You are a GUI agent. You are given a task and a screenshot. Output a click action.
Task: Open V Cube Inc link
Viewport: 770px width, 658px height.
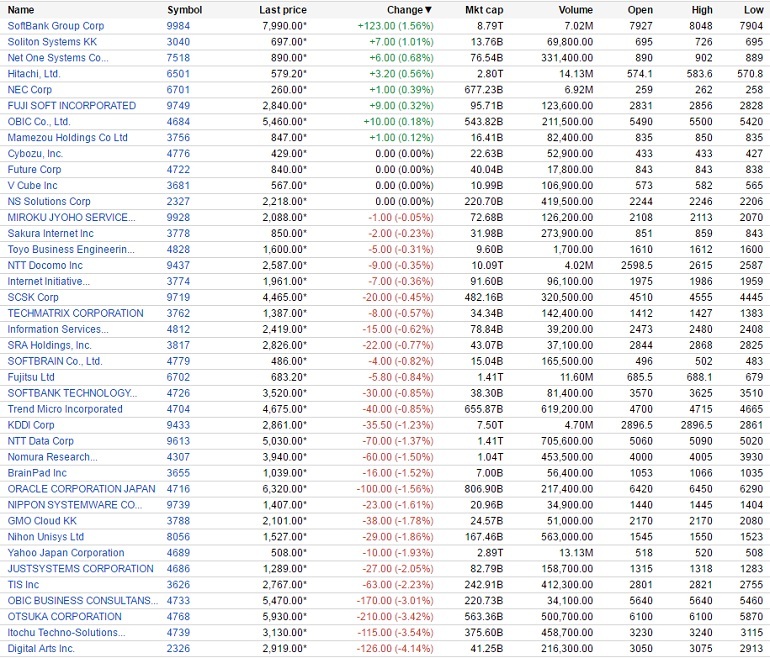(x=32, y=186)
